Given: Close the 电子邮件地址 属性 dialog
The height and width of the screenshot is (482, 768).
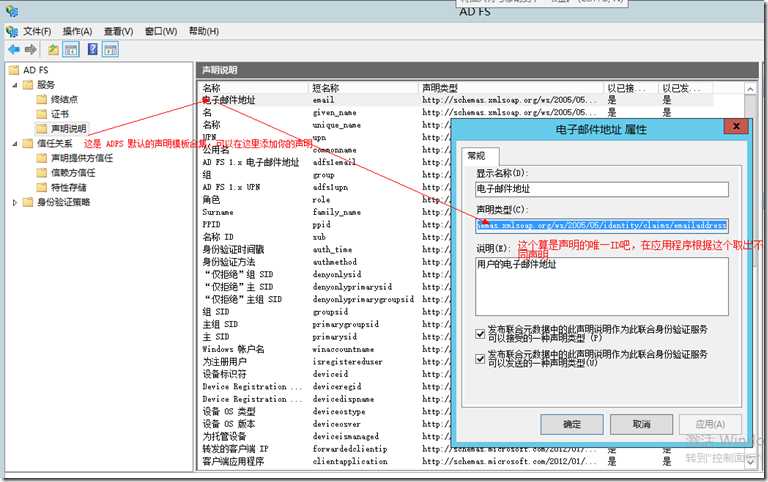Looking at the screenshot, I should coord(736,126).
